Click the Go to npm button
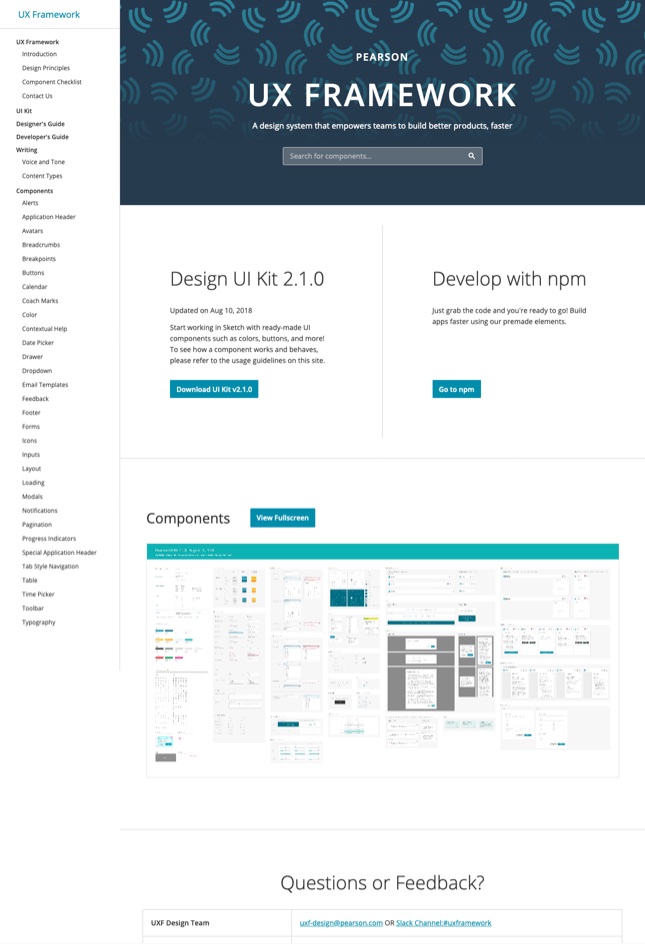The image size is (645, 944). pos(456,389)
